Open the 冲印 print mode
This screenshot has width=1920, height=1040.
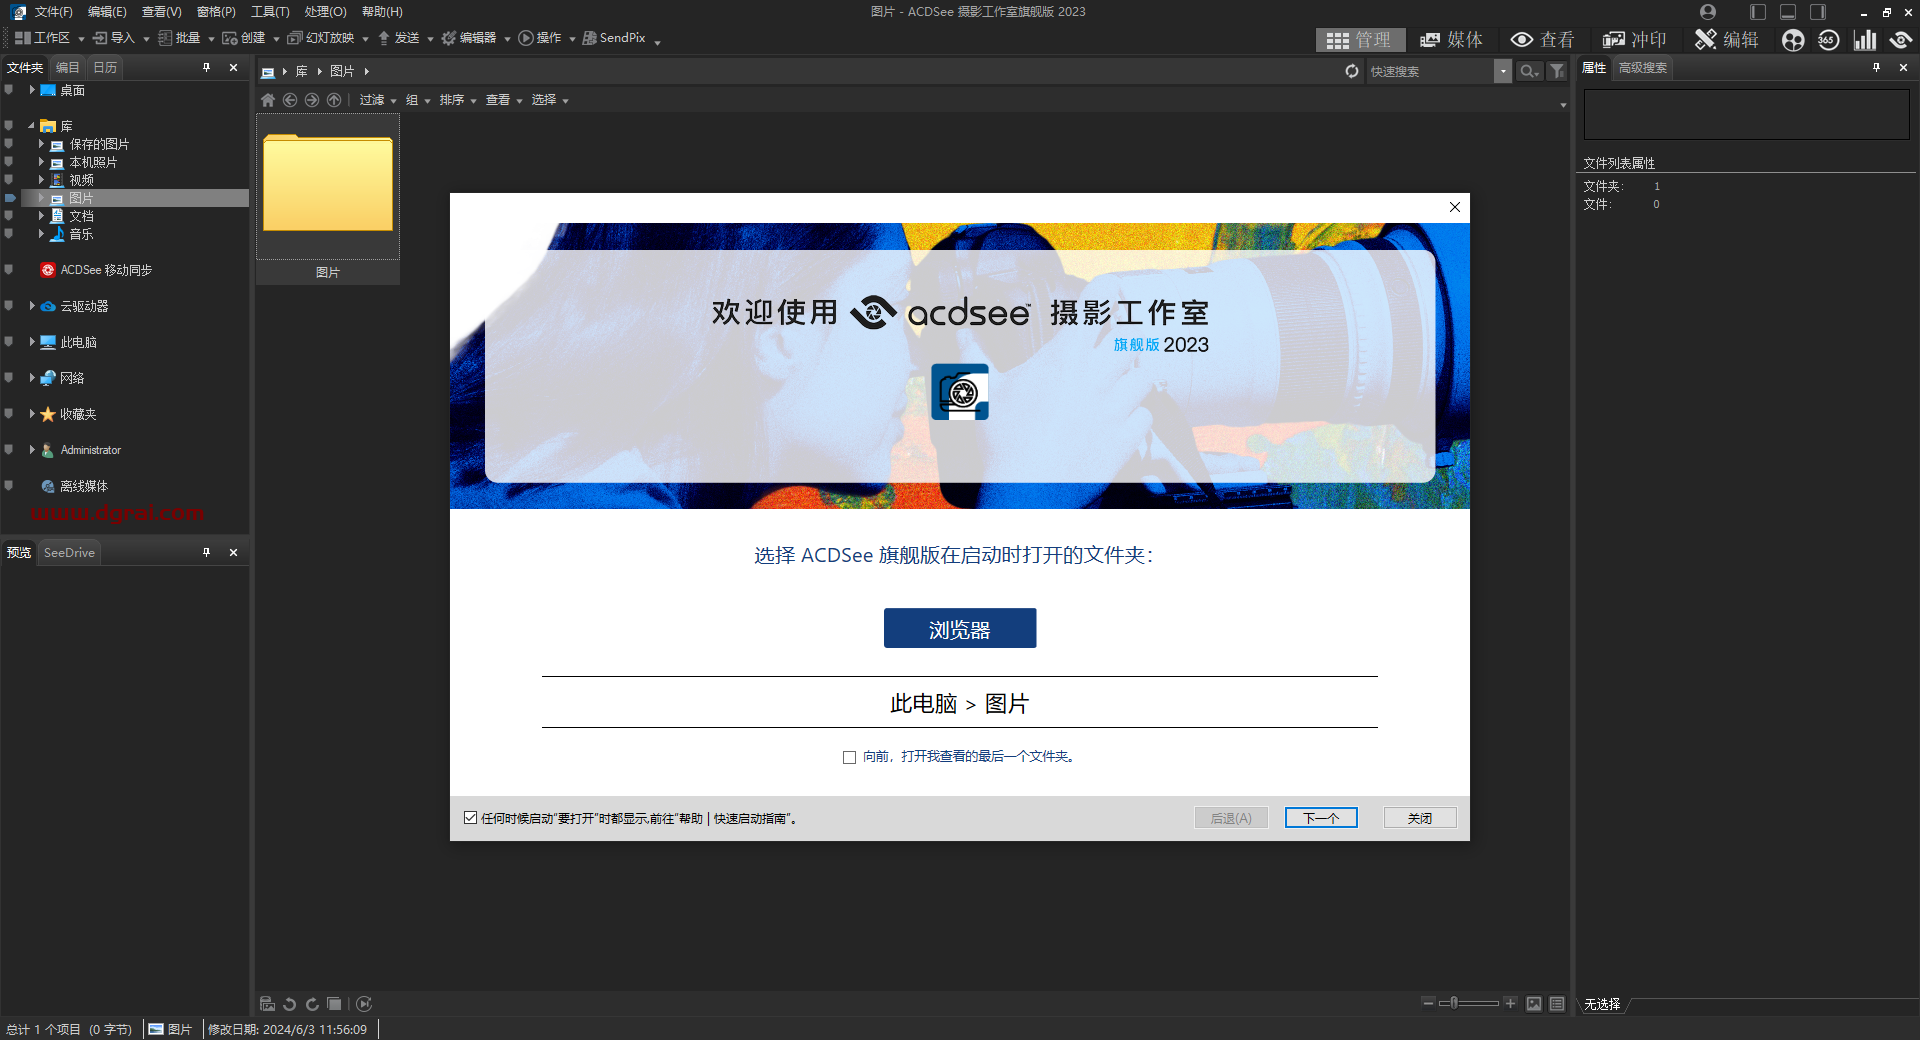(1635, 40)
